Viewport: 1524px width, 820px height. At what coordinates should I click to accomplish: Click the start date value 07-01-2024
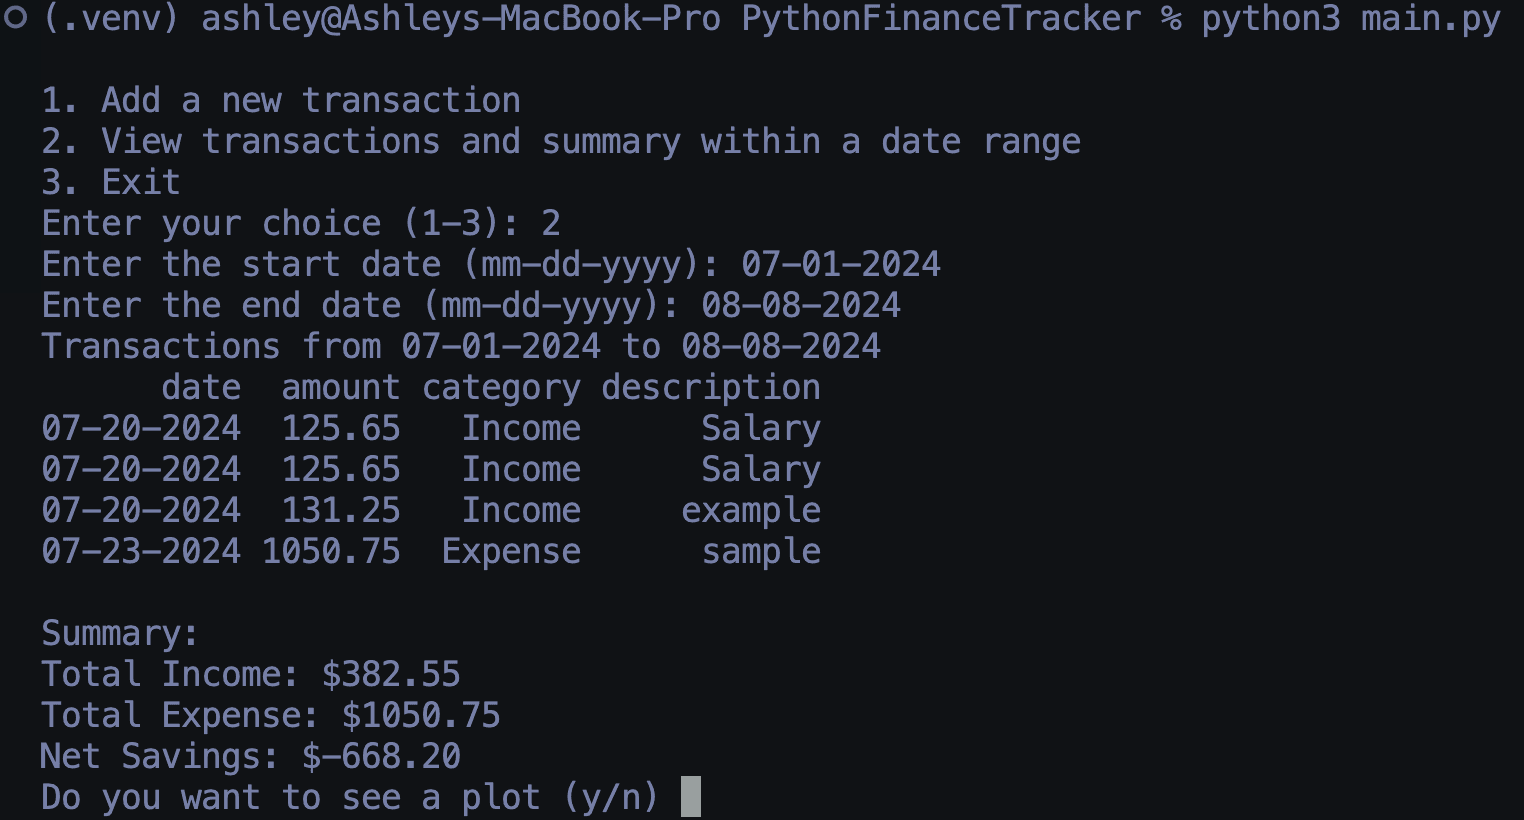click(841, 264)
